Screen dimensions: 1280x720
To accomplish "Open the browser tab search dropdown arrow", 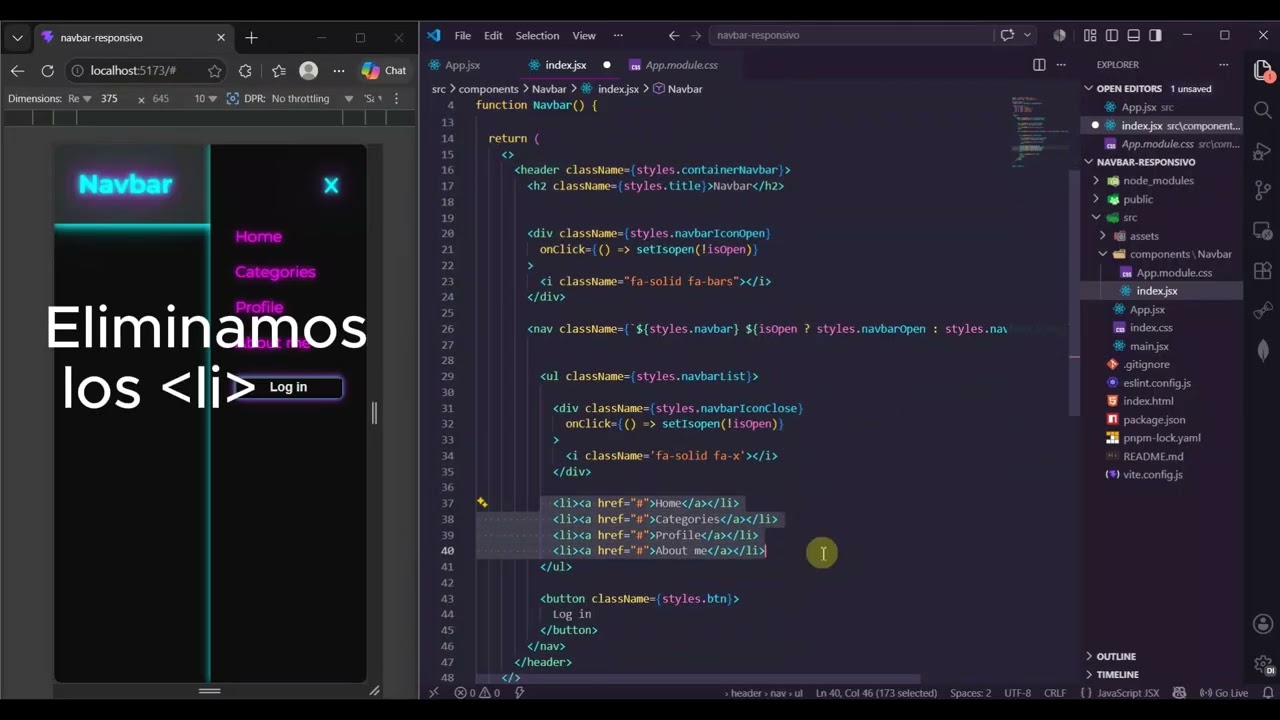I will click(x=17, y=38).
